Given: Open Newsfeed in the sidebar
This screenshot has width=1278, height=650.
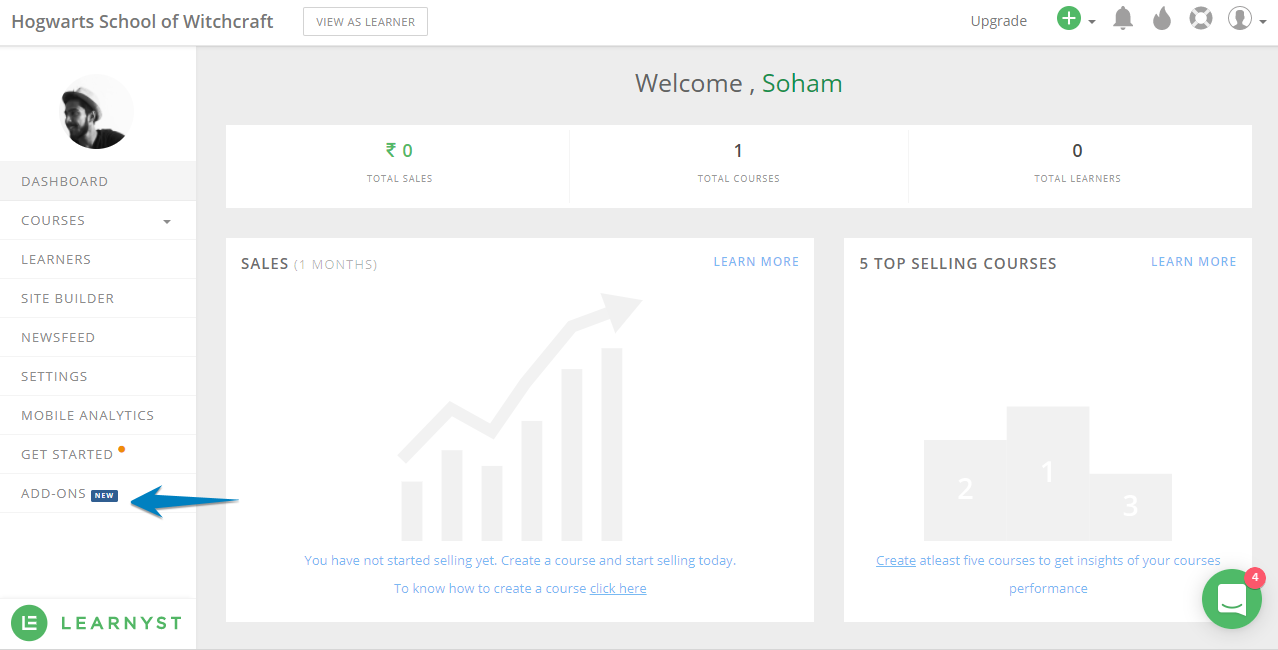Looking at the screenshot, I should coord(98,337).
